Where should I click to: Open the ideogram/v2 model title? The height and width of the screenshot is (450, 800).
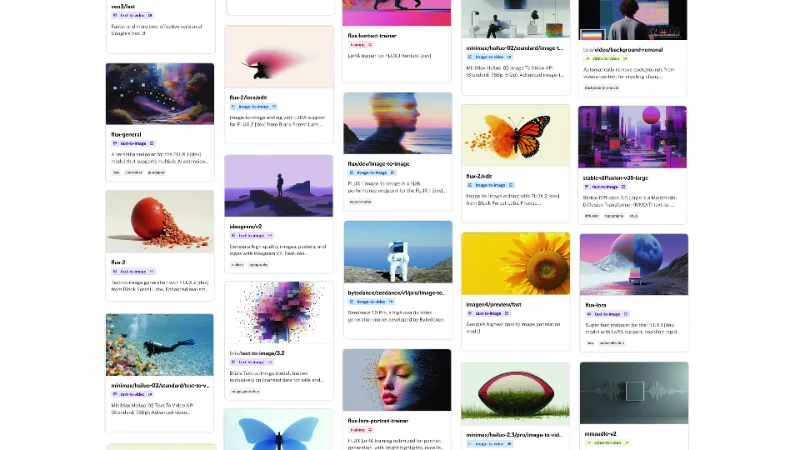tap(246, 227)
